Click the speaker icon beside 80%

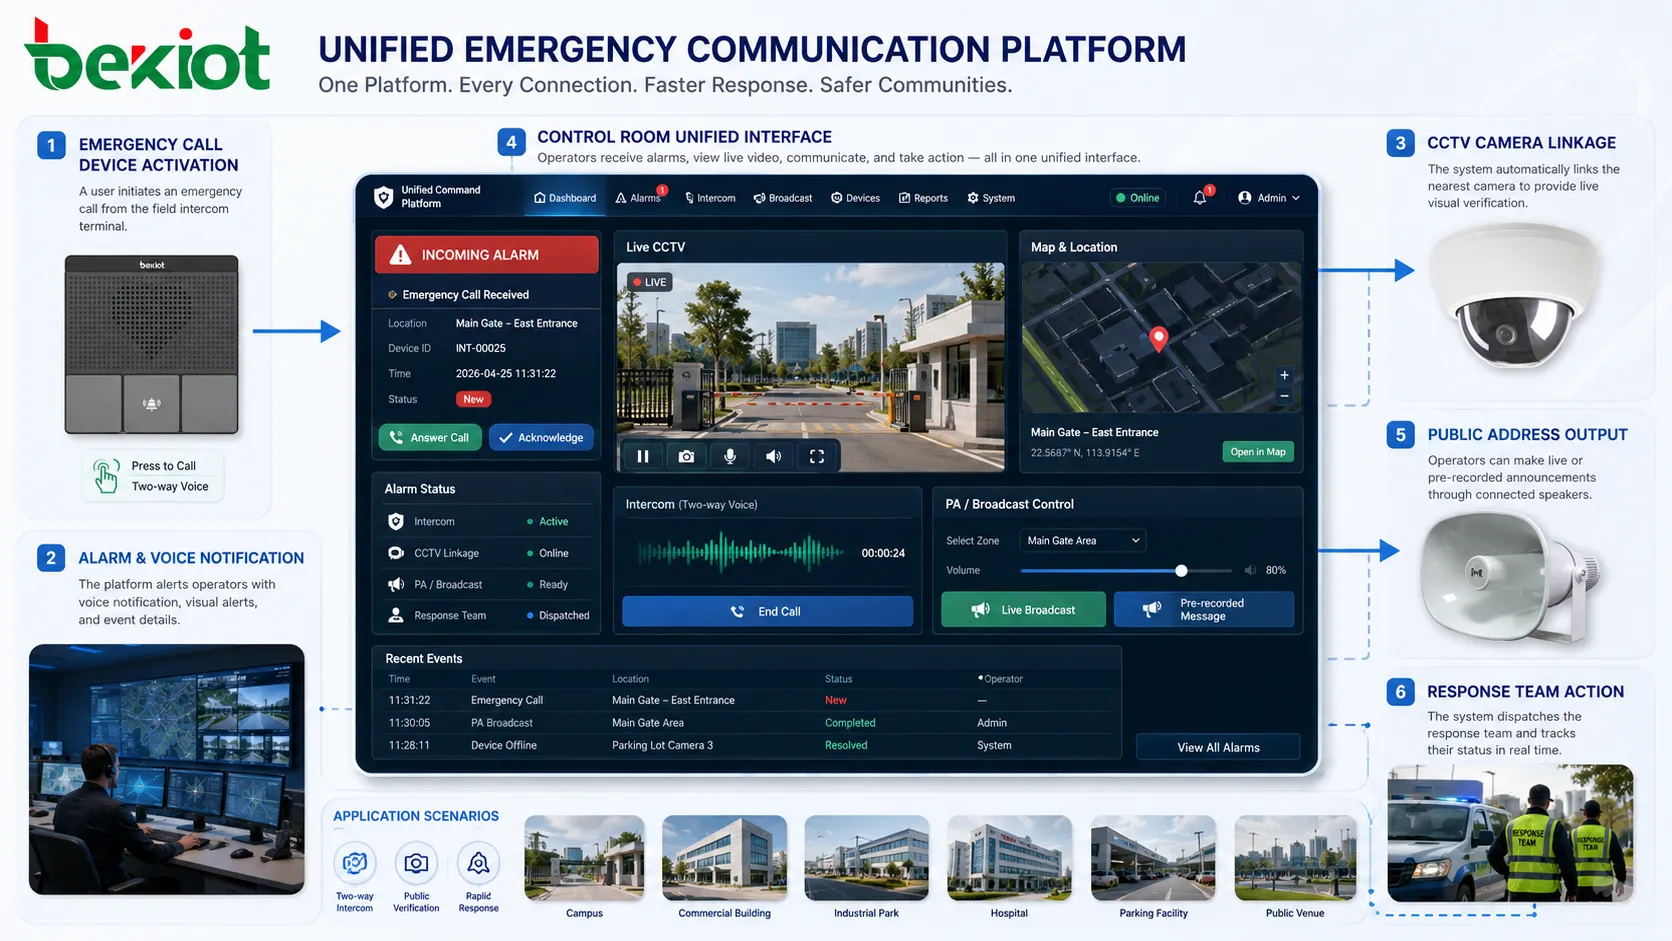click(1250, 570)
